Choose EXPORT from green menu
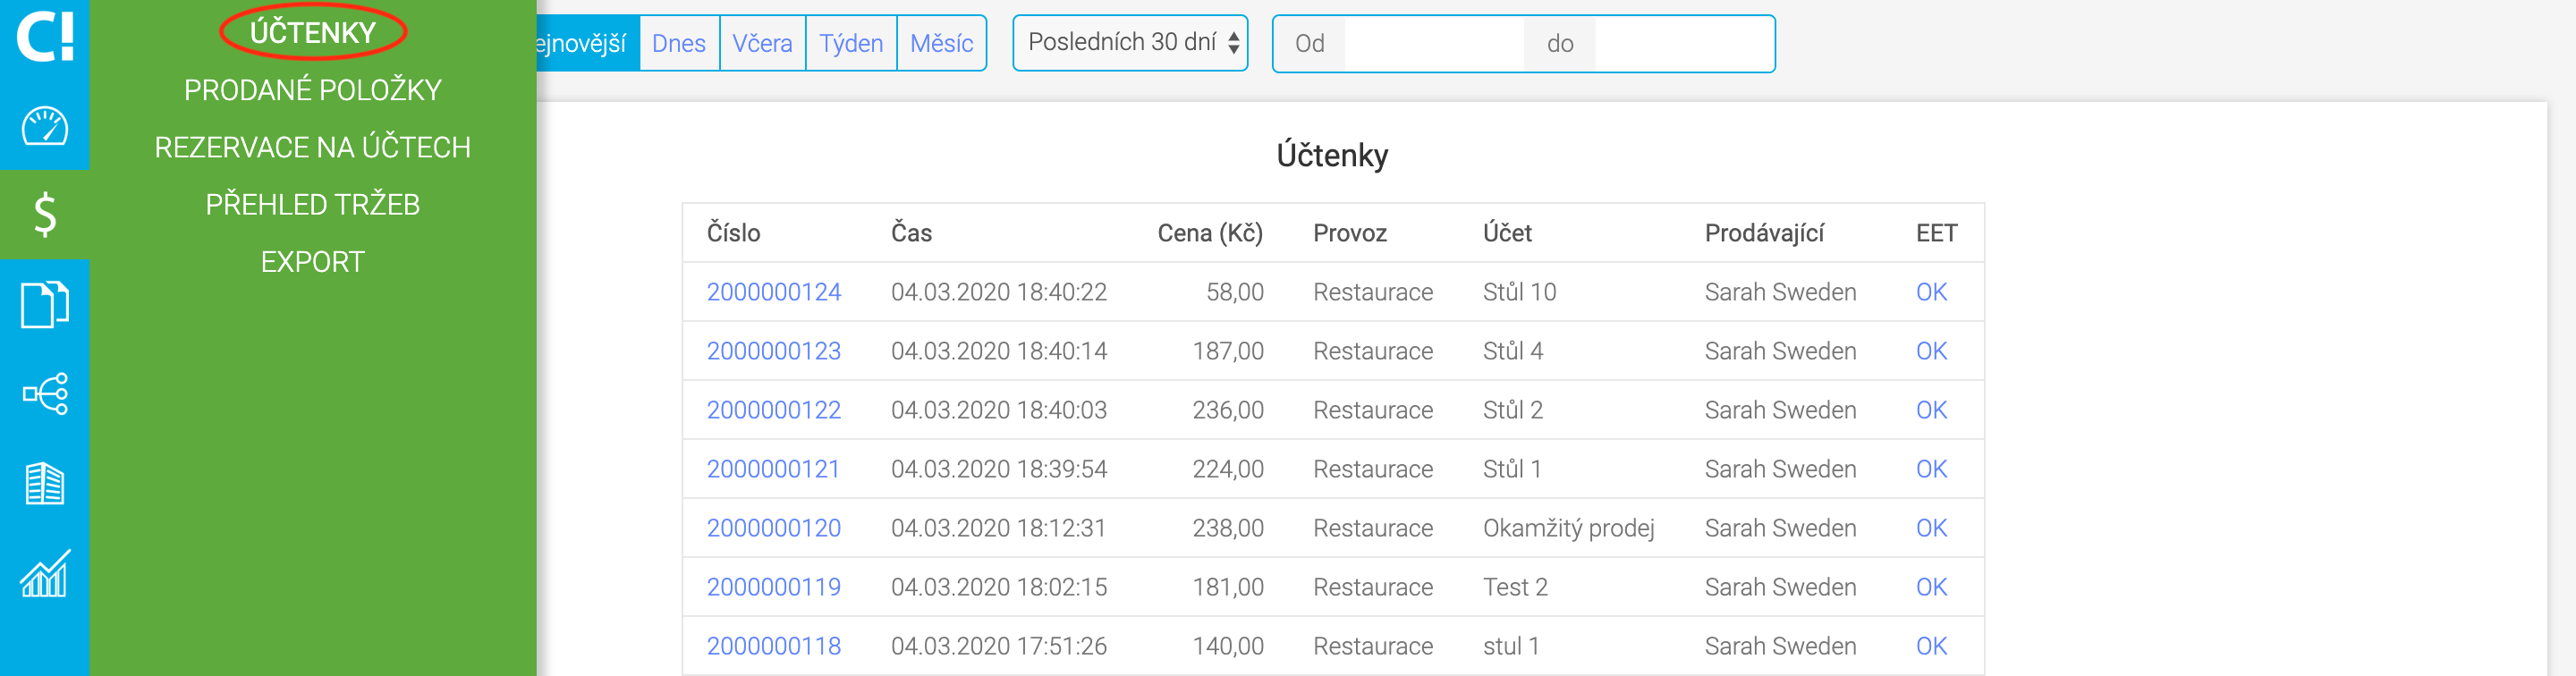 [x=313, y=262]
